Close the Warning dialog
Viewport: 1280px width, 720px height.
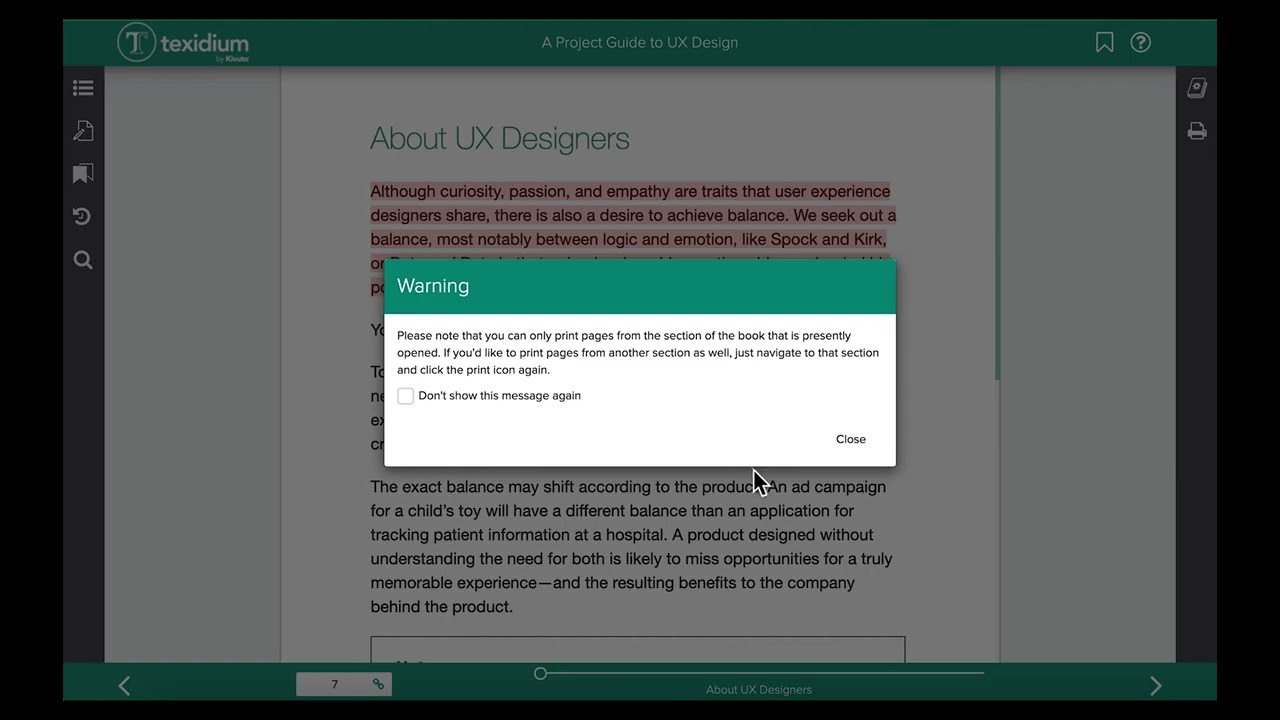coord(851,439)
